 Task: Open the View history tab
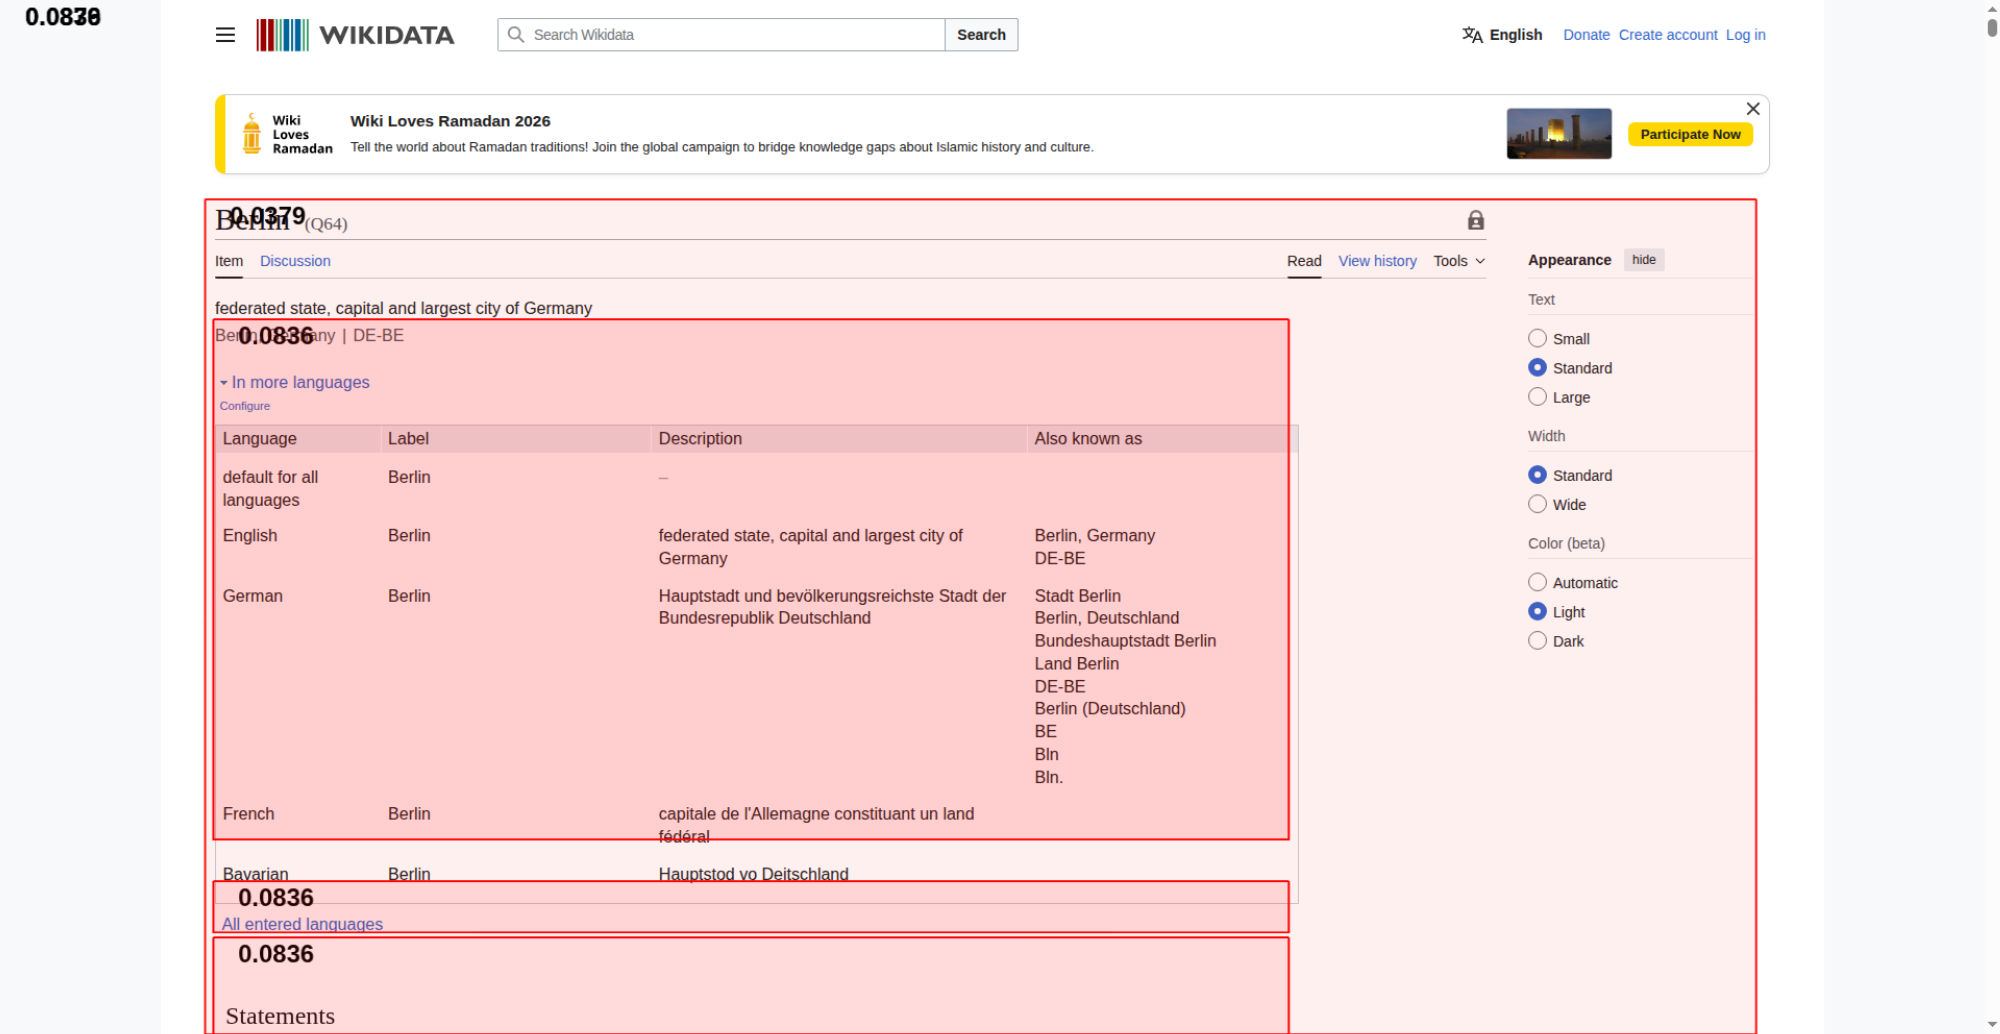(x=1377, y=261)
